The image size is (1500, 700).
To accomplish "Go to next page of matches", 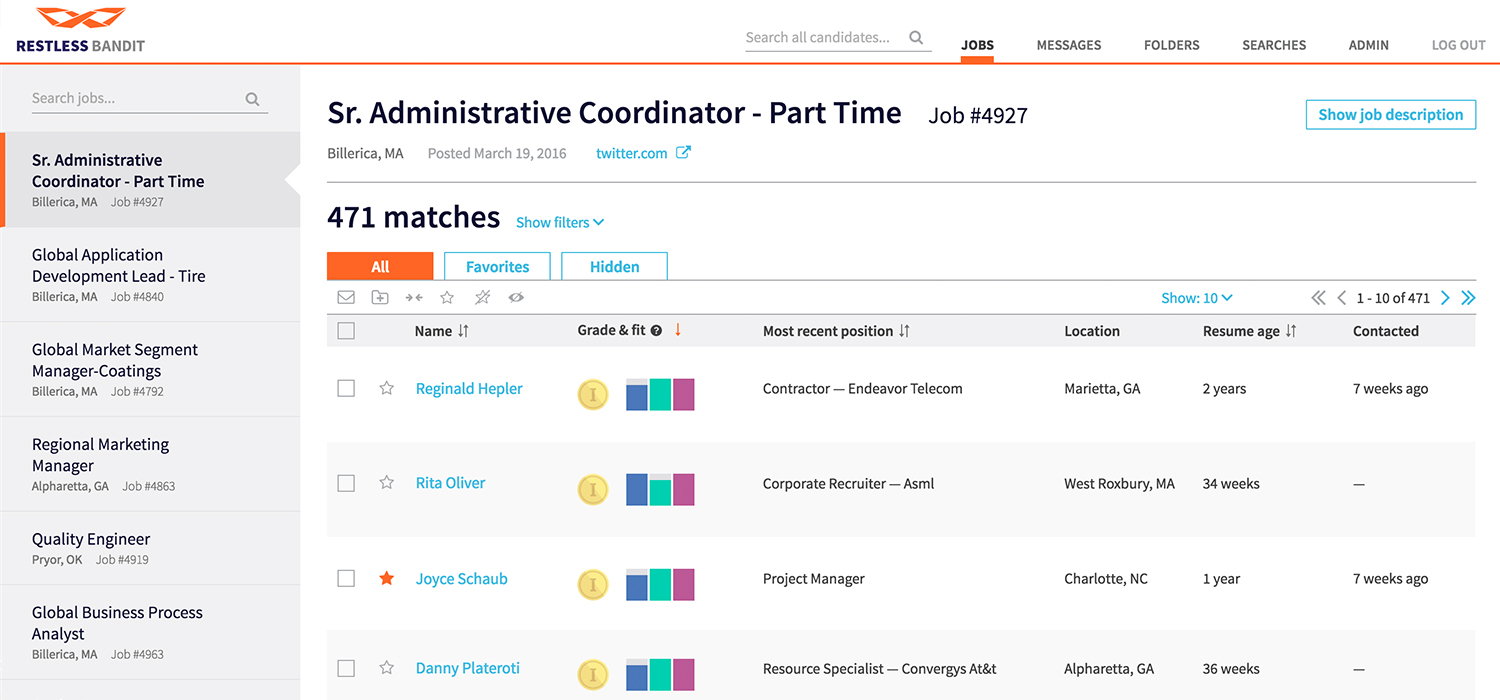I will (1445, 298).
